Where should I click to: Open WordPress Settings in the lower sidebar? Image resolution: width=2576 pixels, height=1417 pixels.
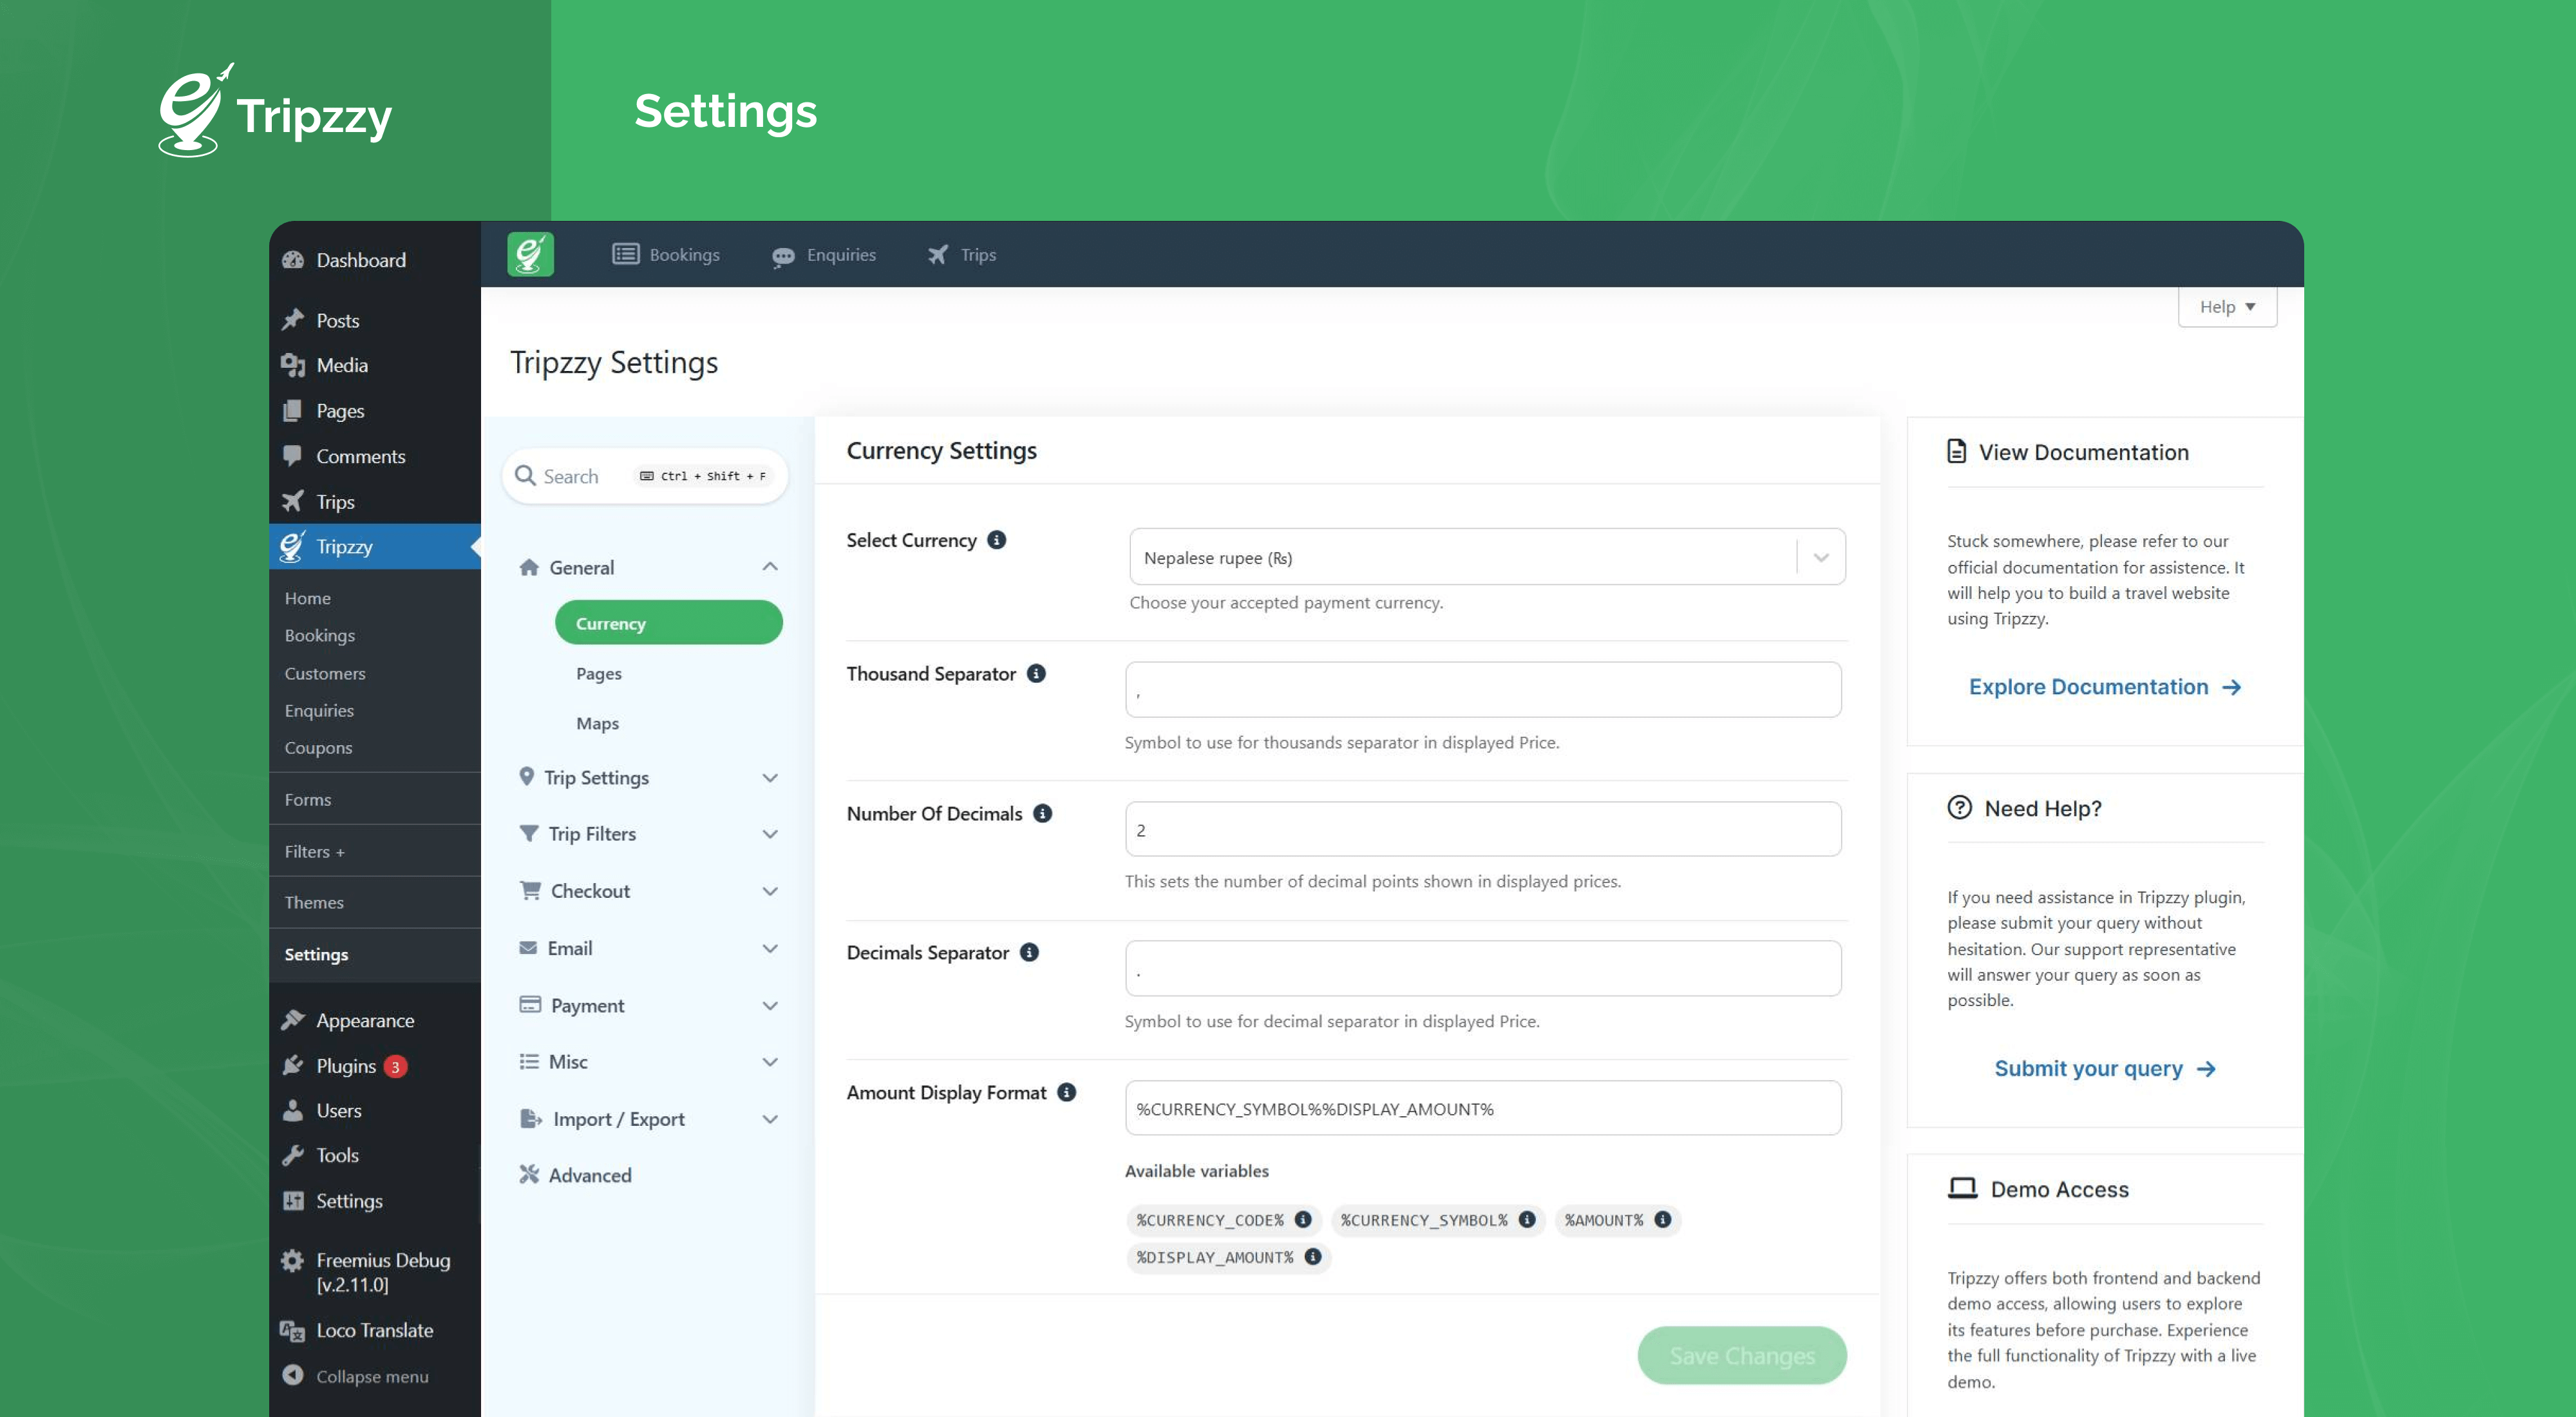tap(375, 1200)
